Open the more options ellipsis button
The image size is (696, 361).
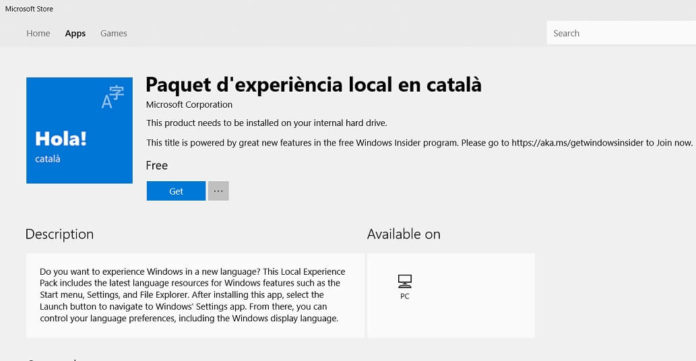(x=218, y=191)
